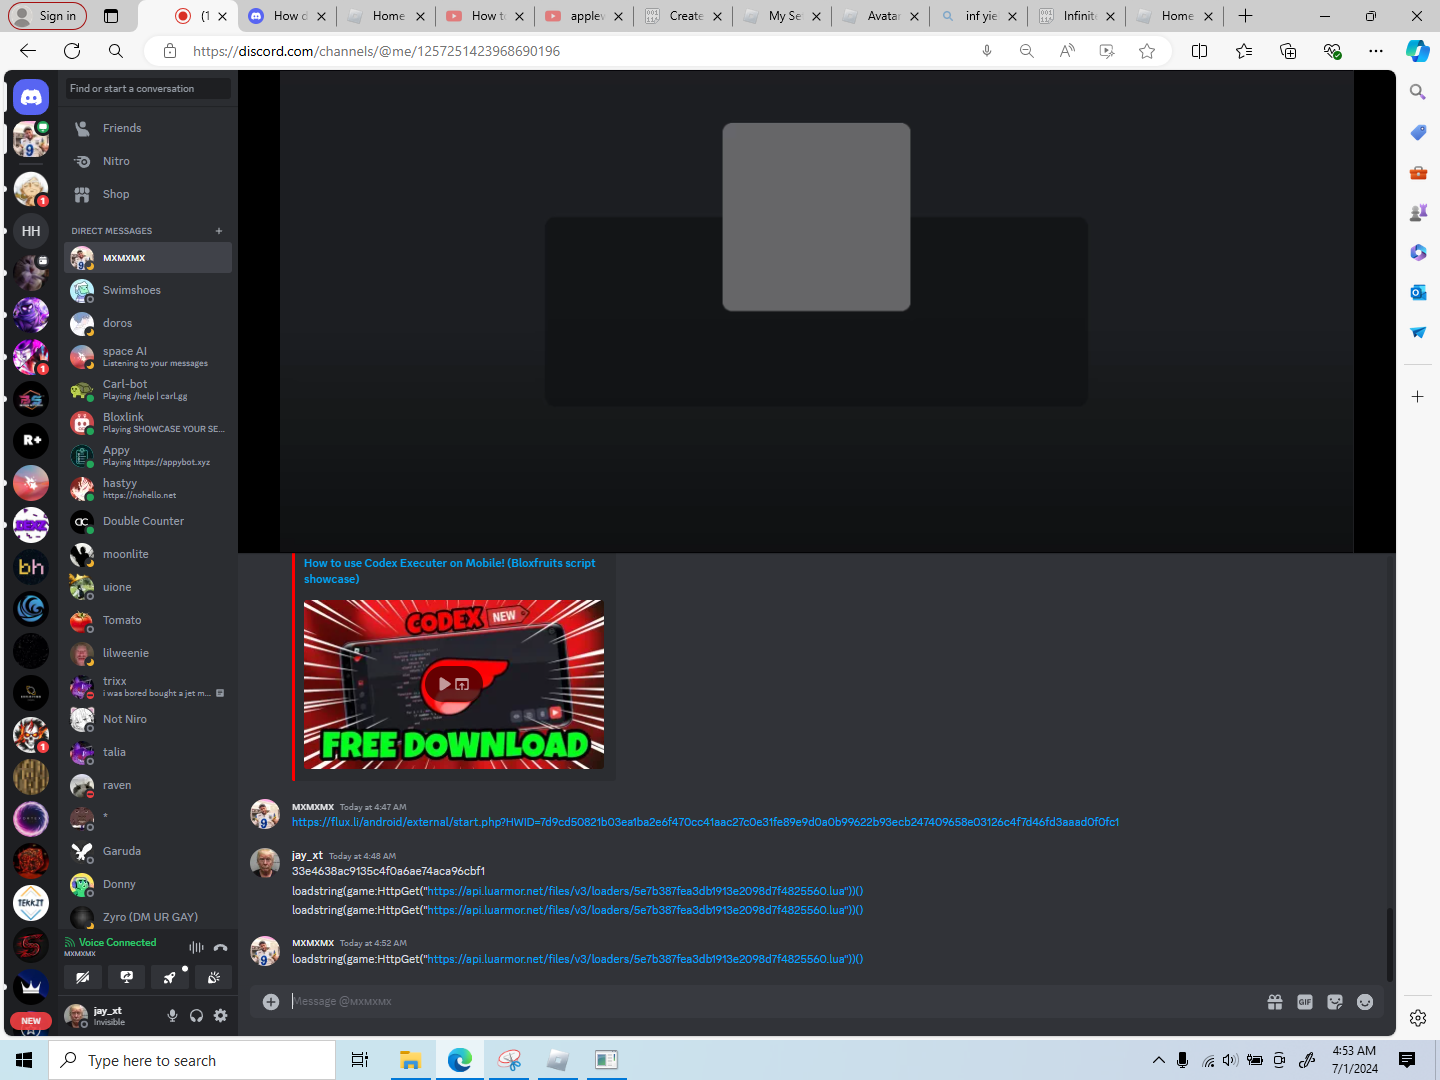Switch to the Avatar browser tab
Screen dimensions: 1440x1080
pos(881,16)
